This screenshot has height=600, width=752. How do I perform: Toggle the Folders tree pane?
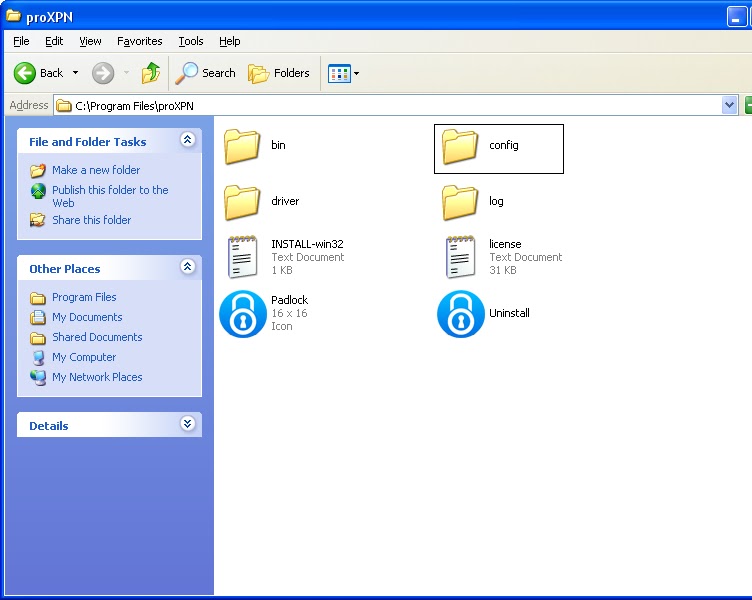tap(279, 73)
